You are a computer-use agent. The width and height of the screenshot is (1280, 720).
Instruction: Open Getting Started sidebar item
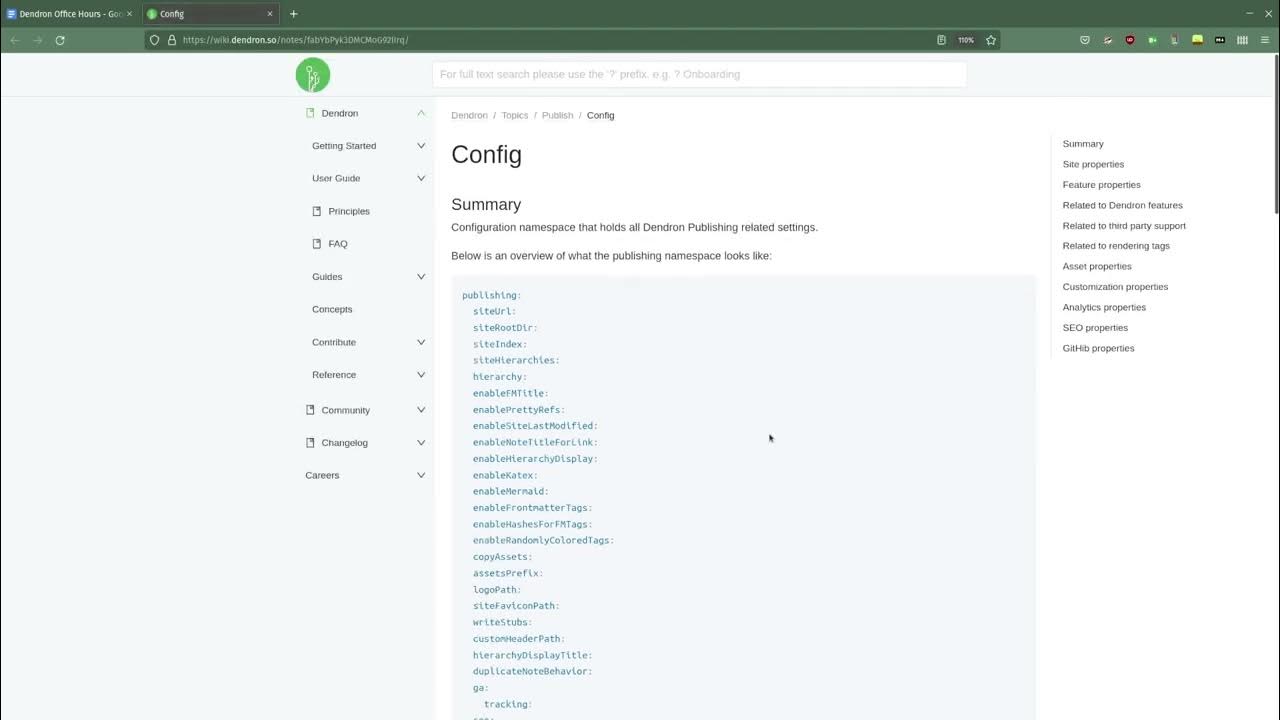[344, 146]
